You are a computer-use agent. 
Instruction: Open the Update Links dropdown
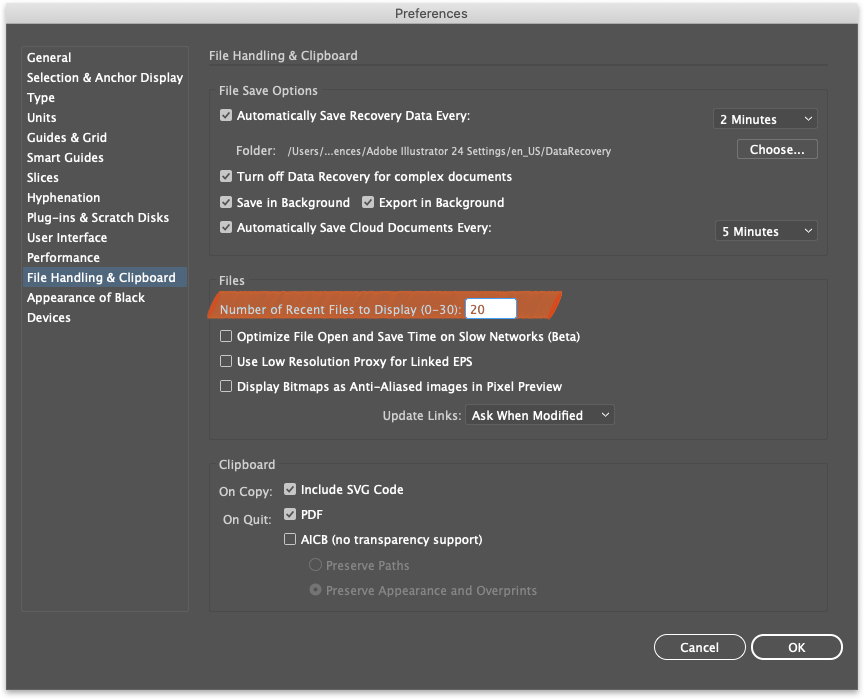tap(540, 414)
